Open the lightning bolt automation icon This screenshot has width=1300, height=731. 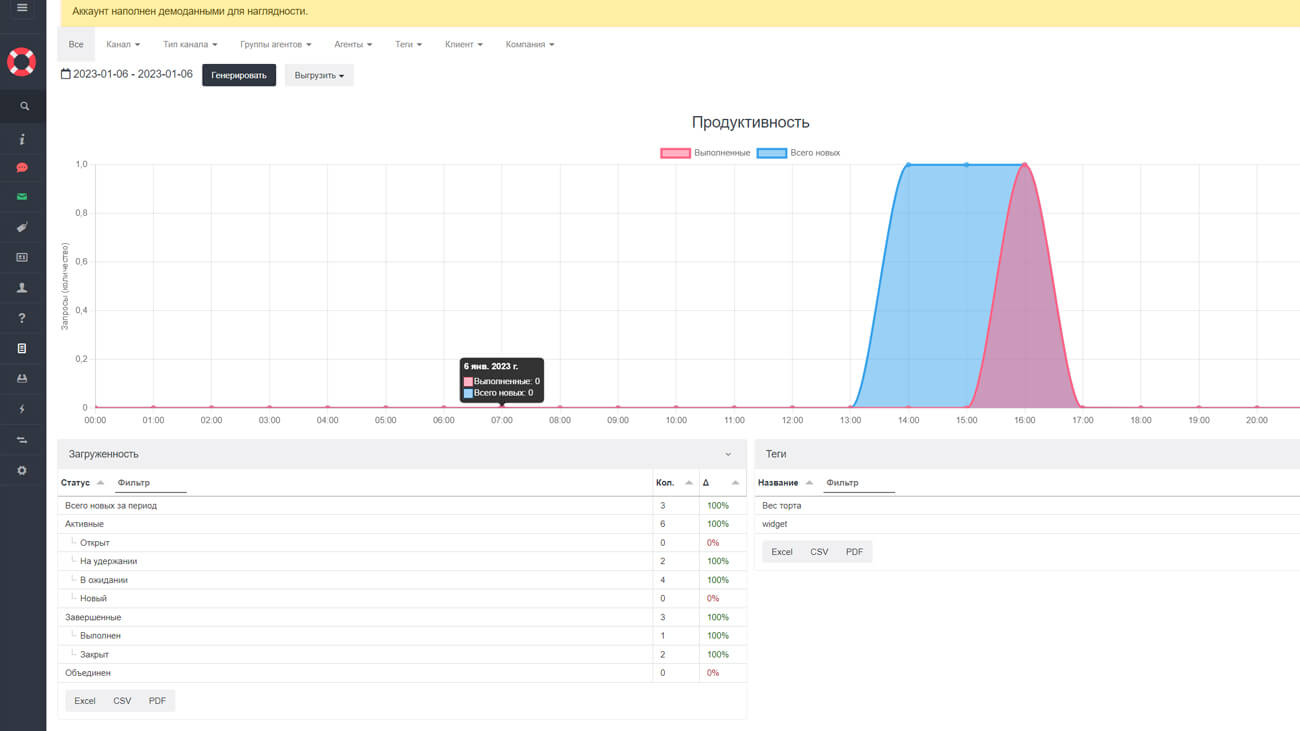coord(22,409)
